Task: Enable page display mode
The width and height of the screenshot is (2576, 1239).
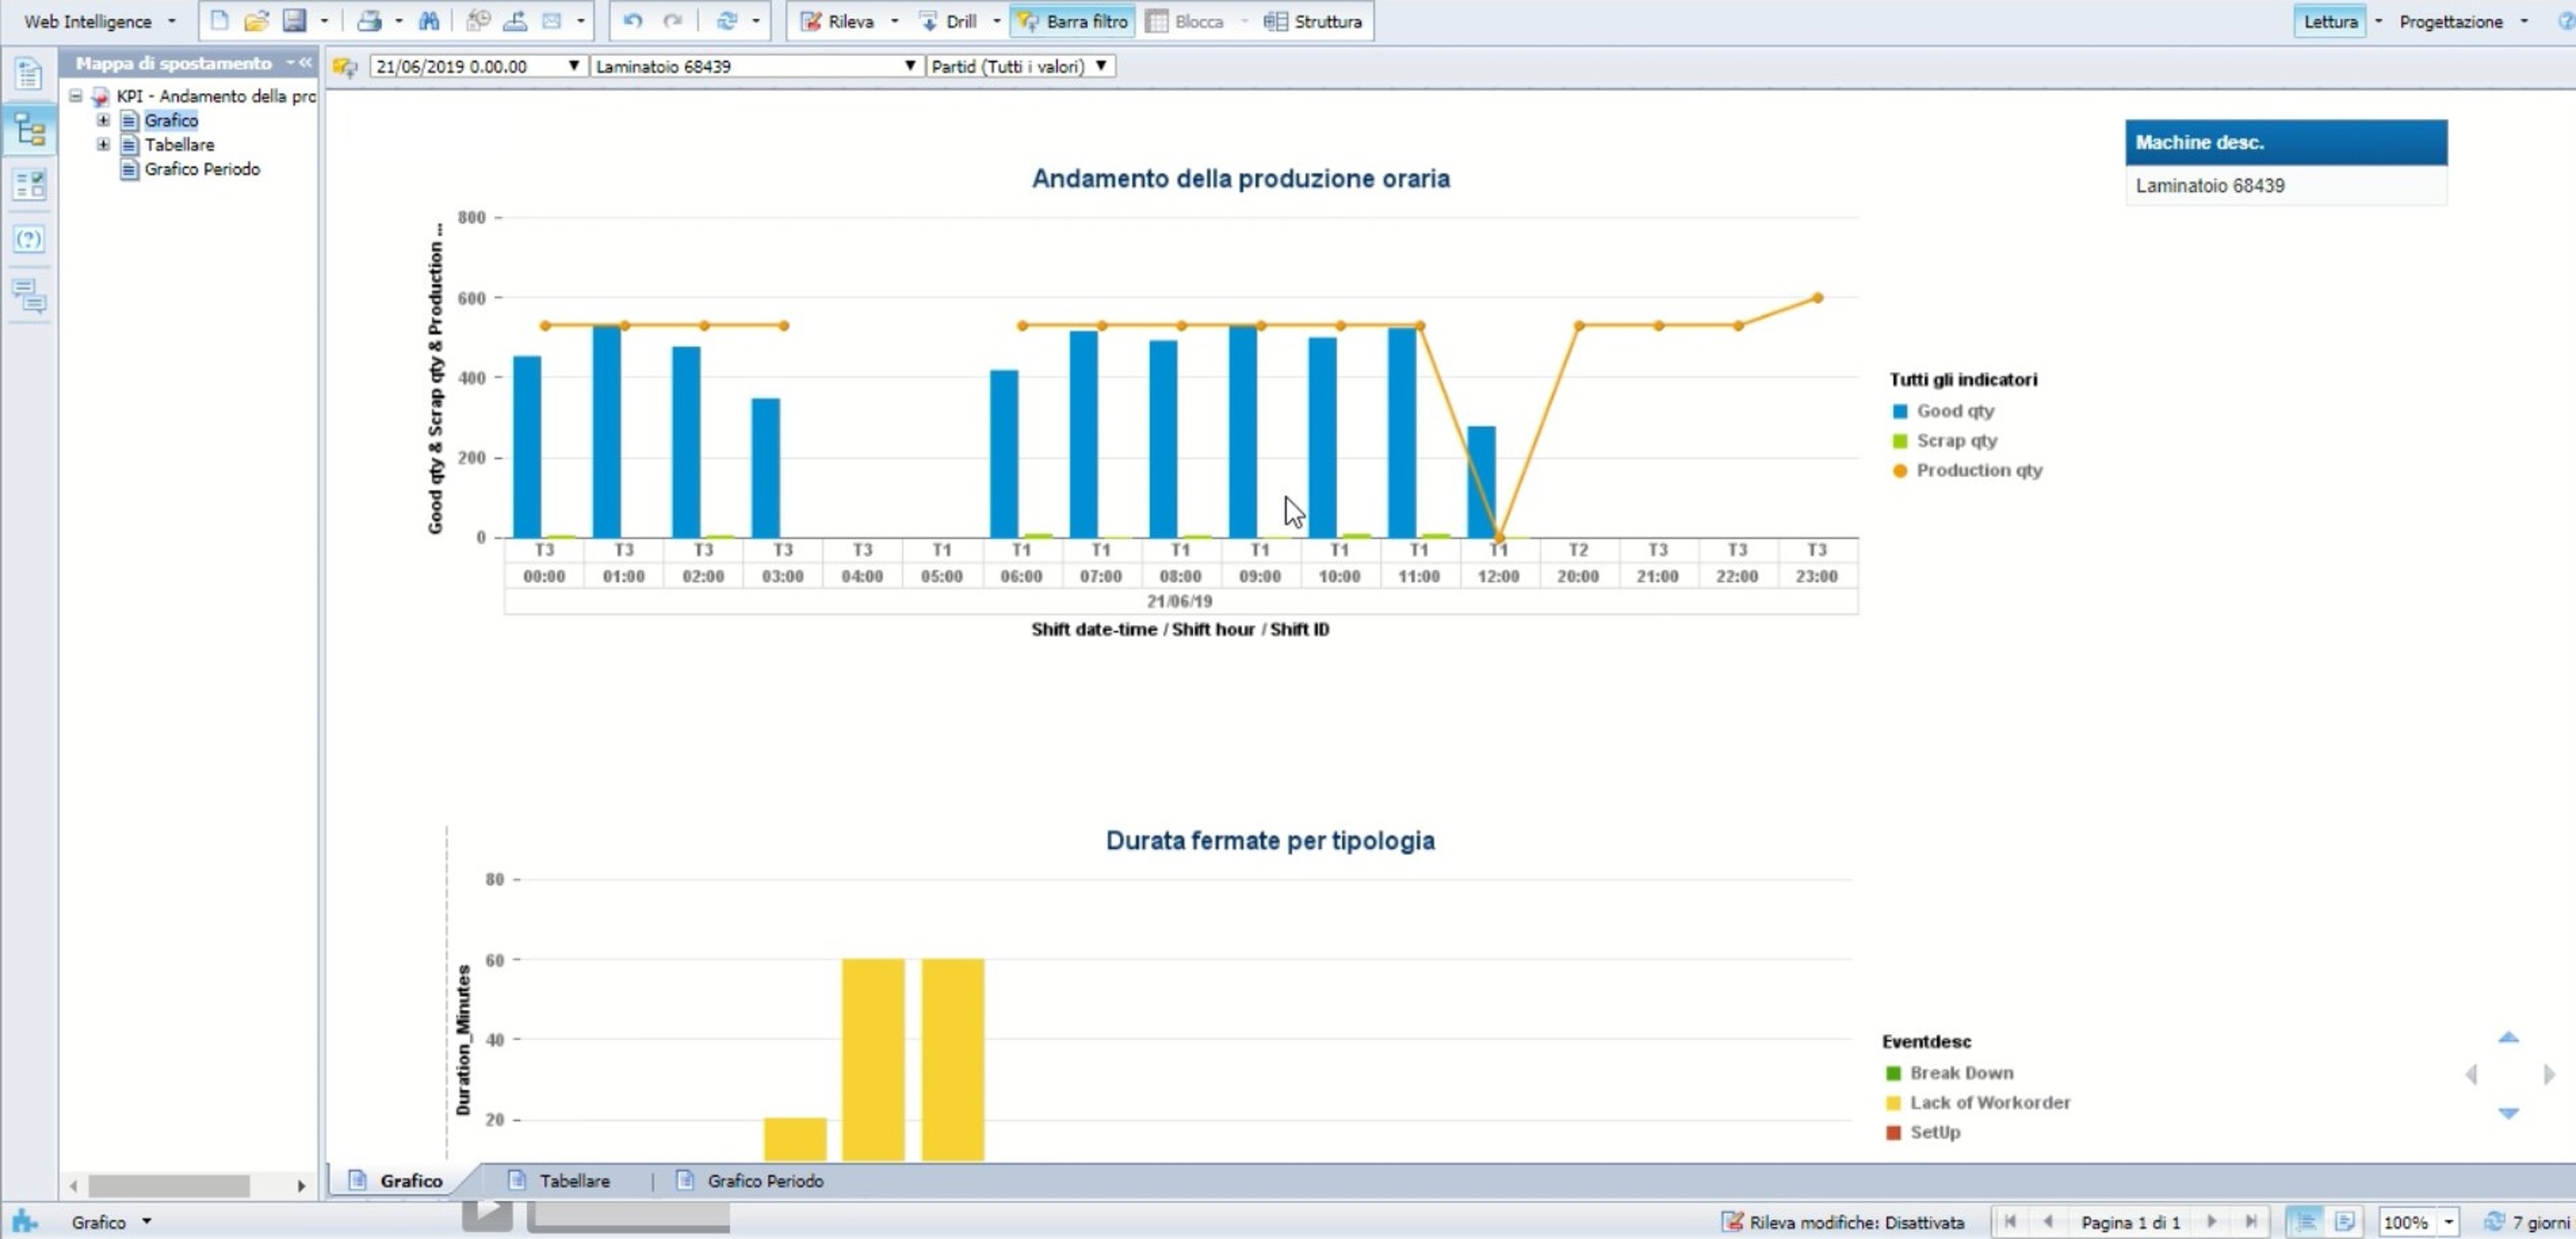Action: 2345,1222
